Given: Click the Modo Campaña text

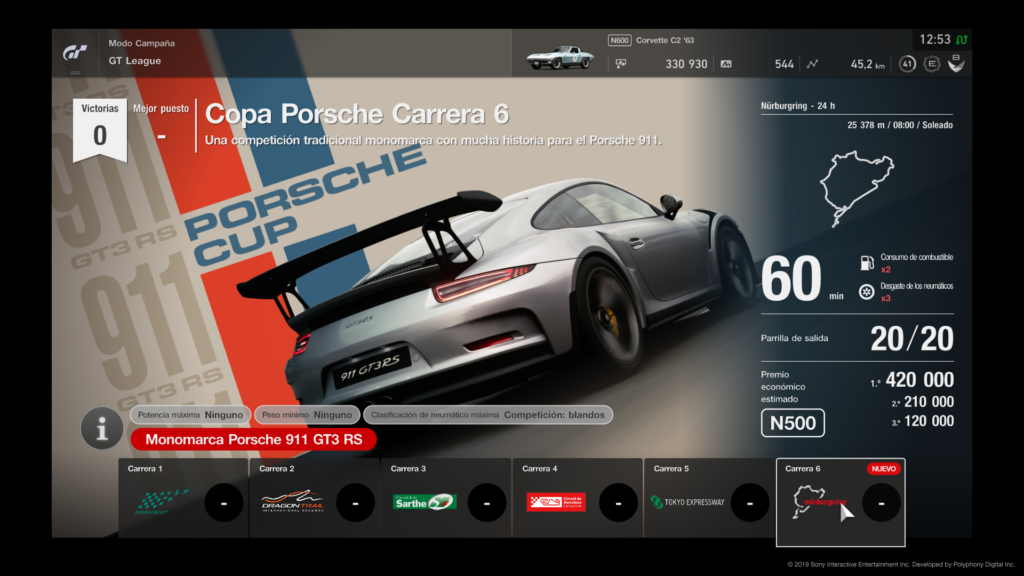Looking at the screenshot, I should click(x=142, y=43).
